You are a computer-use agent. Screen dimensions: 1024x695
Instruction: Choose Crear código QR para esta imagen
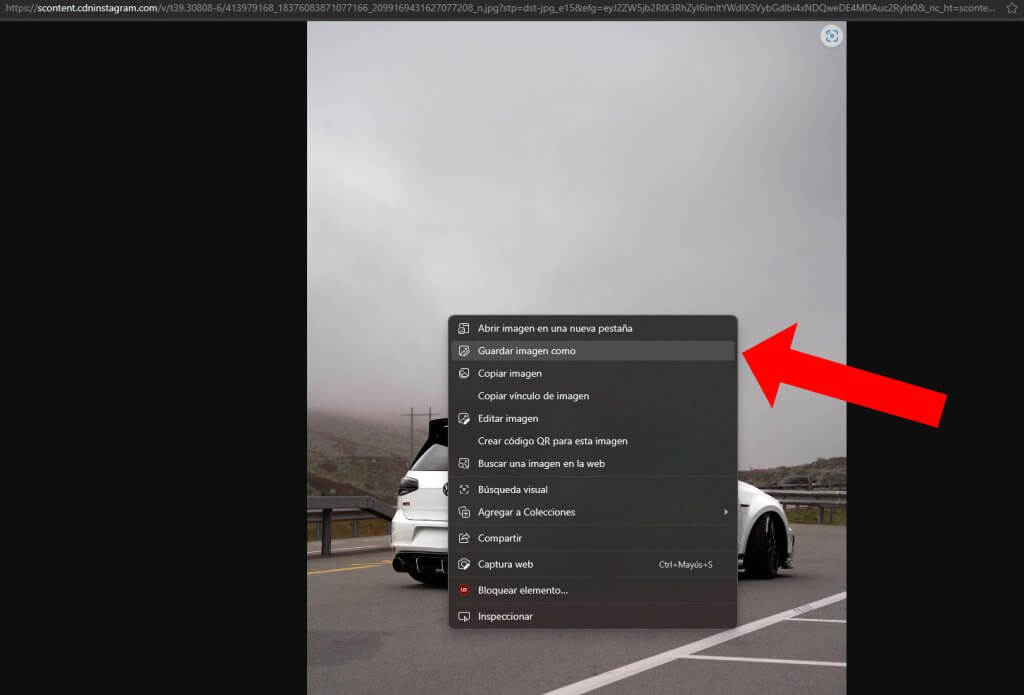point(593,441)
